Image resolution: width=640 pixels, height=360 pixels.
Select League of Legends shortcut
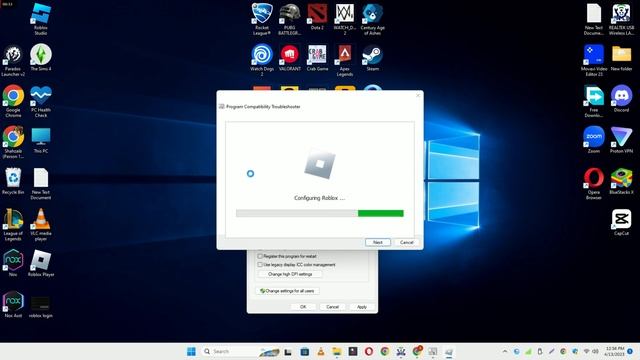(x=13, y=224)
